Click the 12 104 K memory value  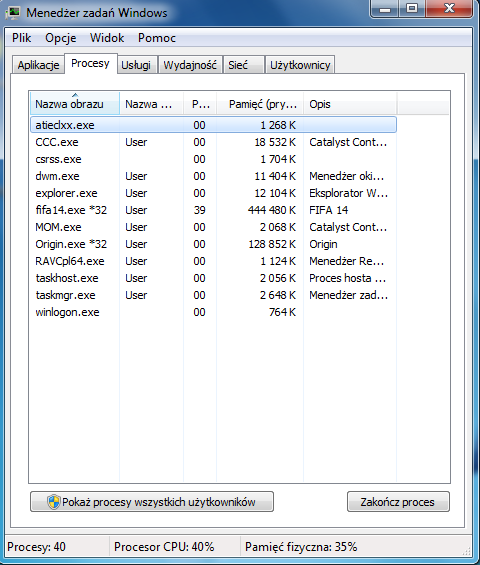point(275,193)
